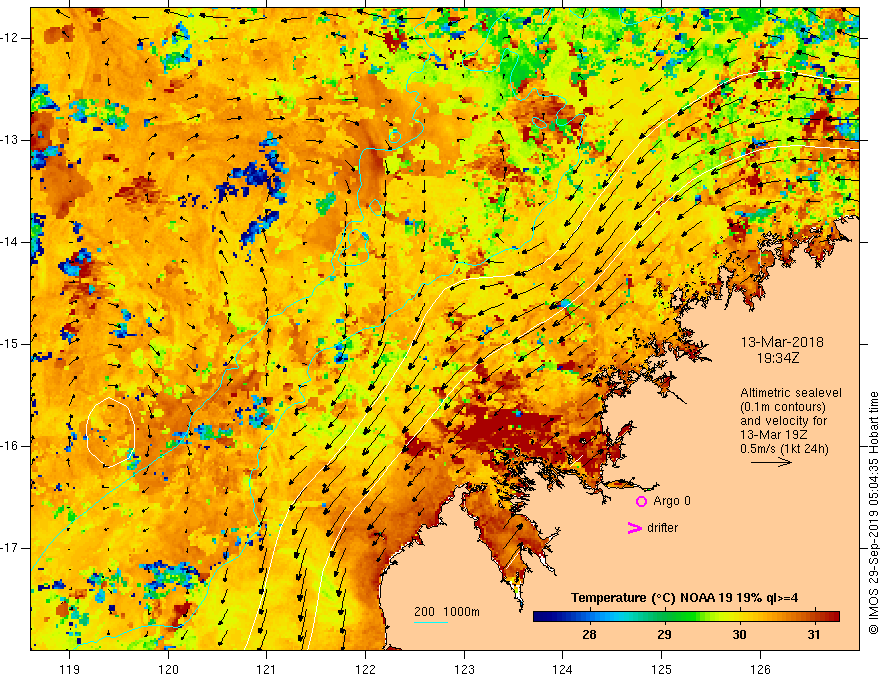Click the longitude axis label 119
880x680 pixels.
point(69,669)
